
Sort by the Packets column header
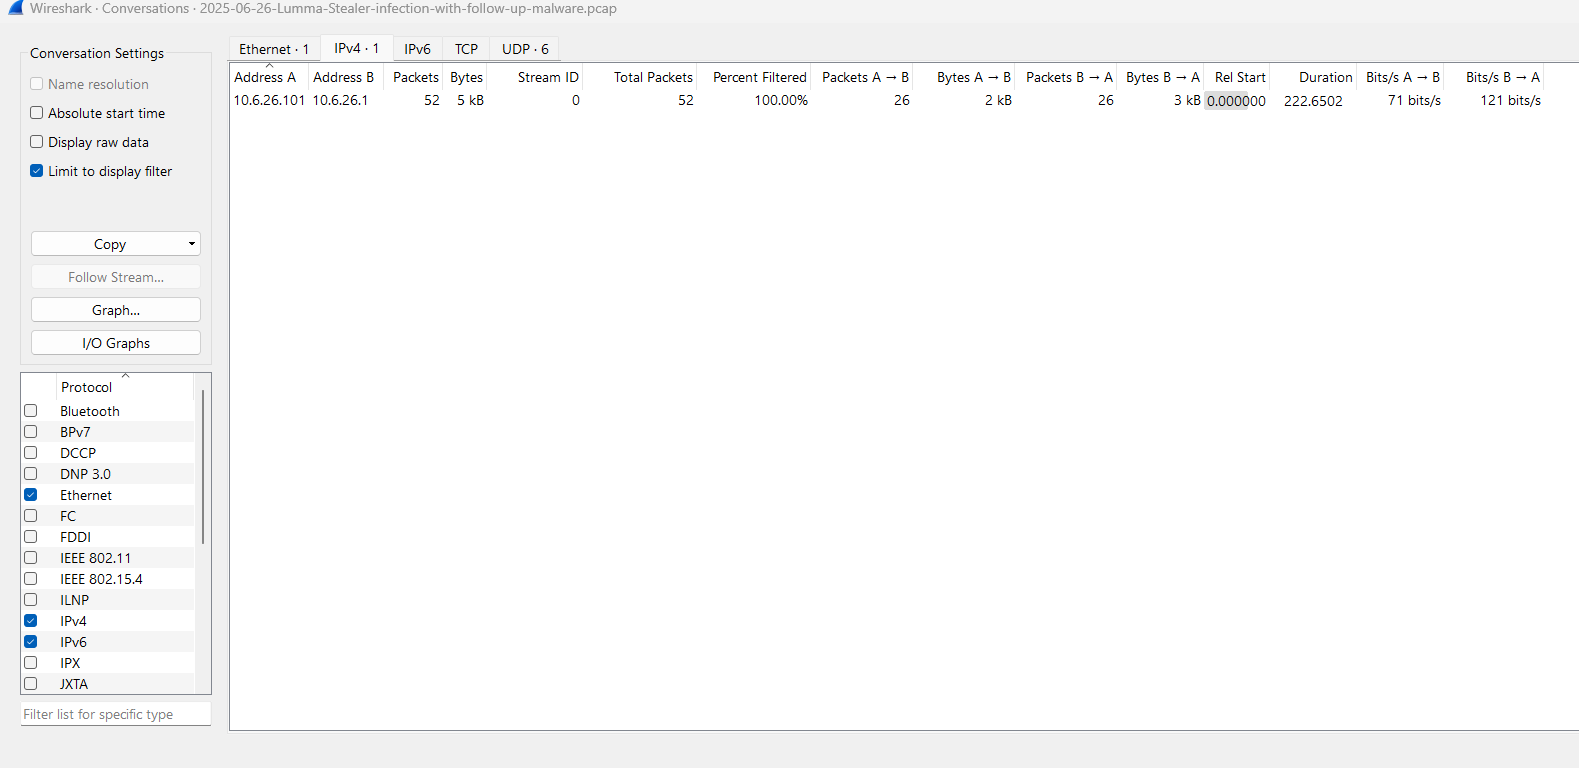[x=416, y=77]
